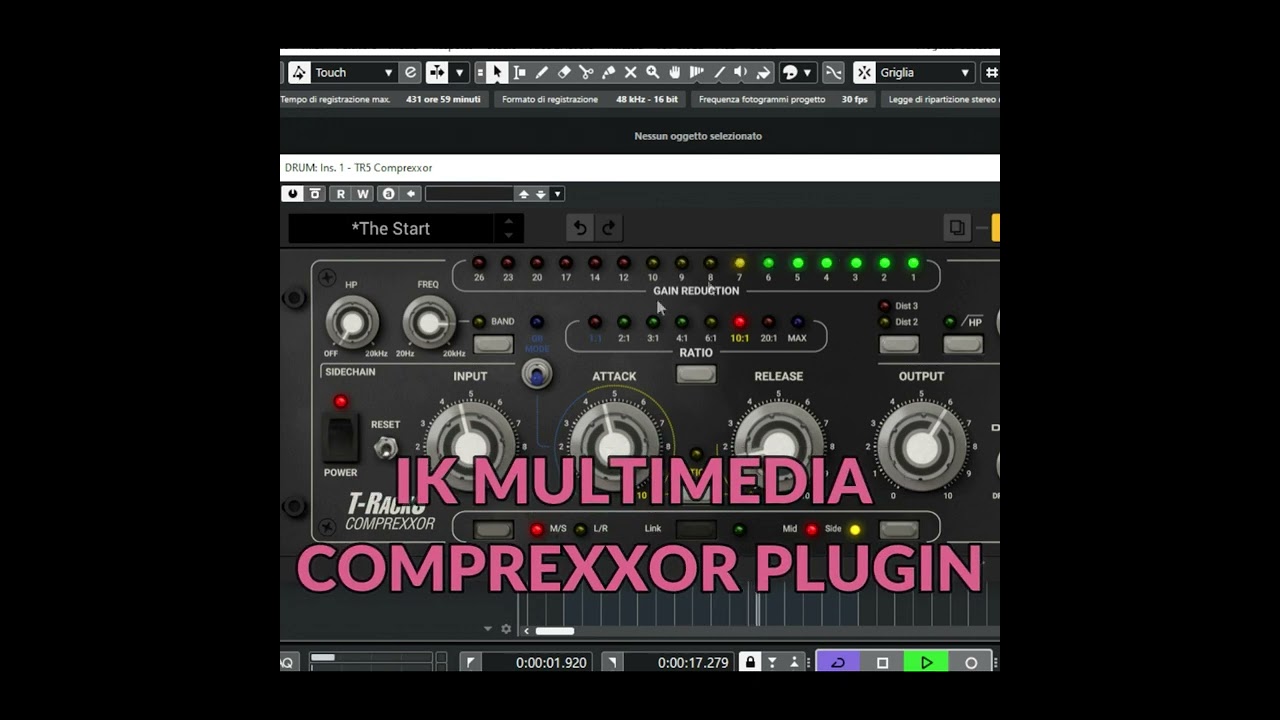Click the horizontal scrollbar thumb
This screenshot has height=720, width=1280.
pyautogui.click(x=555, y=631)
